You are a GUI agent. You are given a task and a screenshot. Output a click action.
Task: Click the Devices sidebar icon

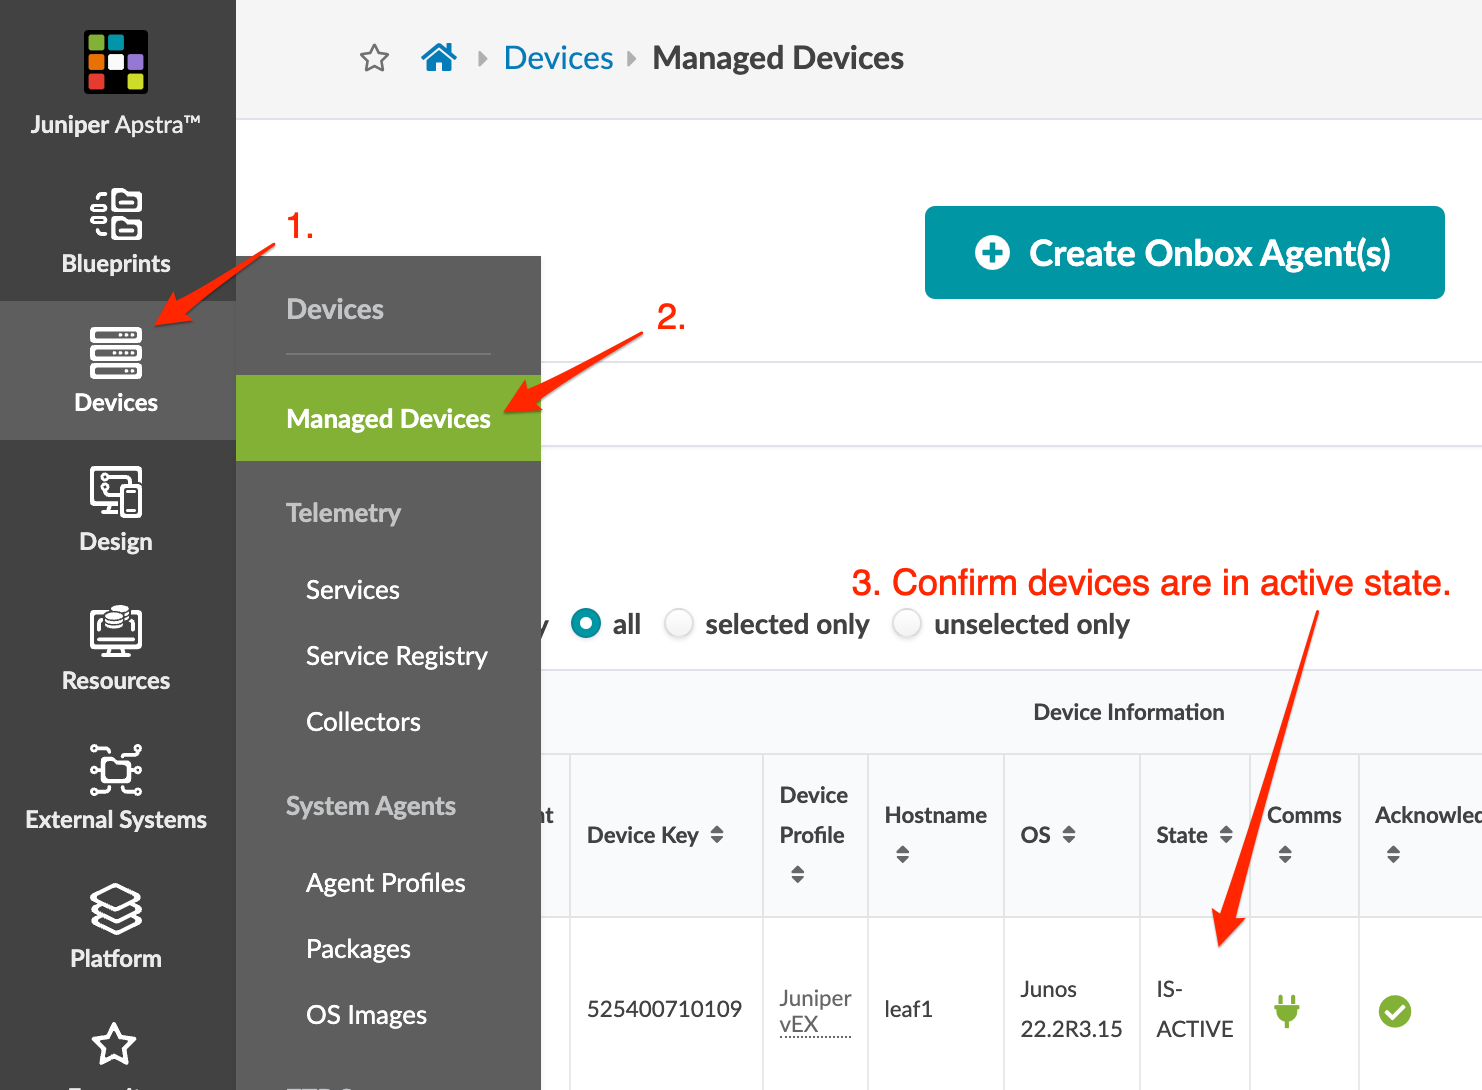(116, 354)
